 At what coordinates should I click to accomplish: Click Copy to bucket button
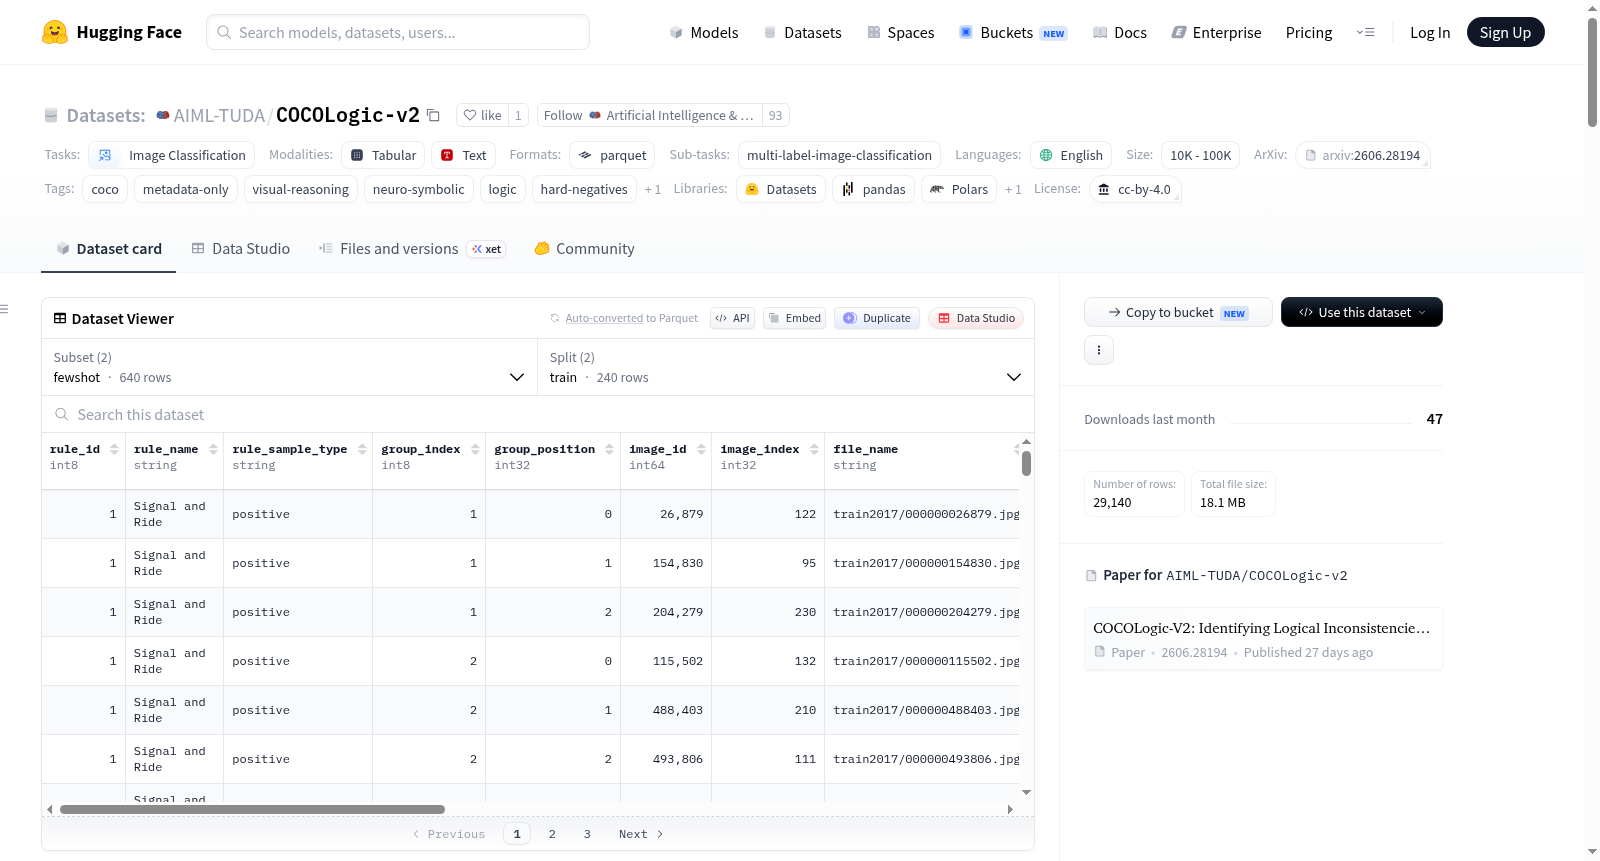1178,312
